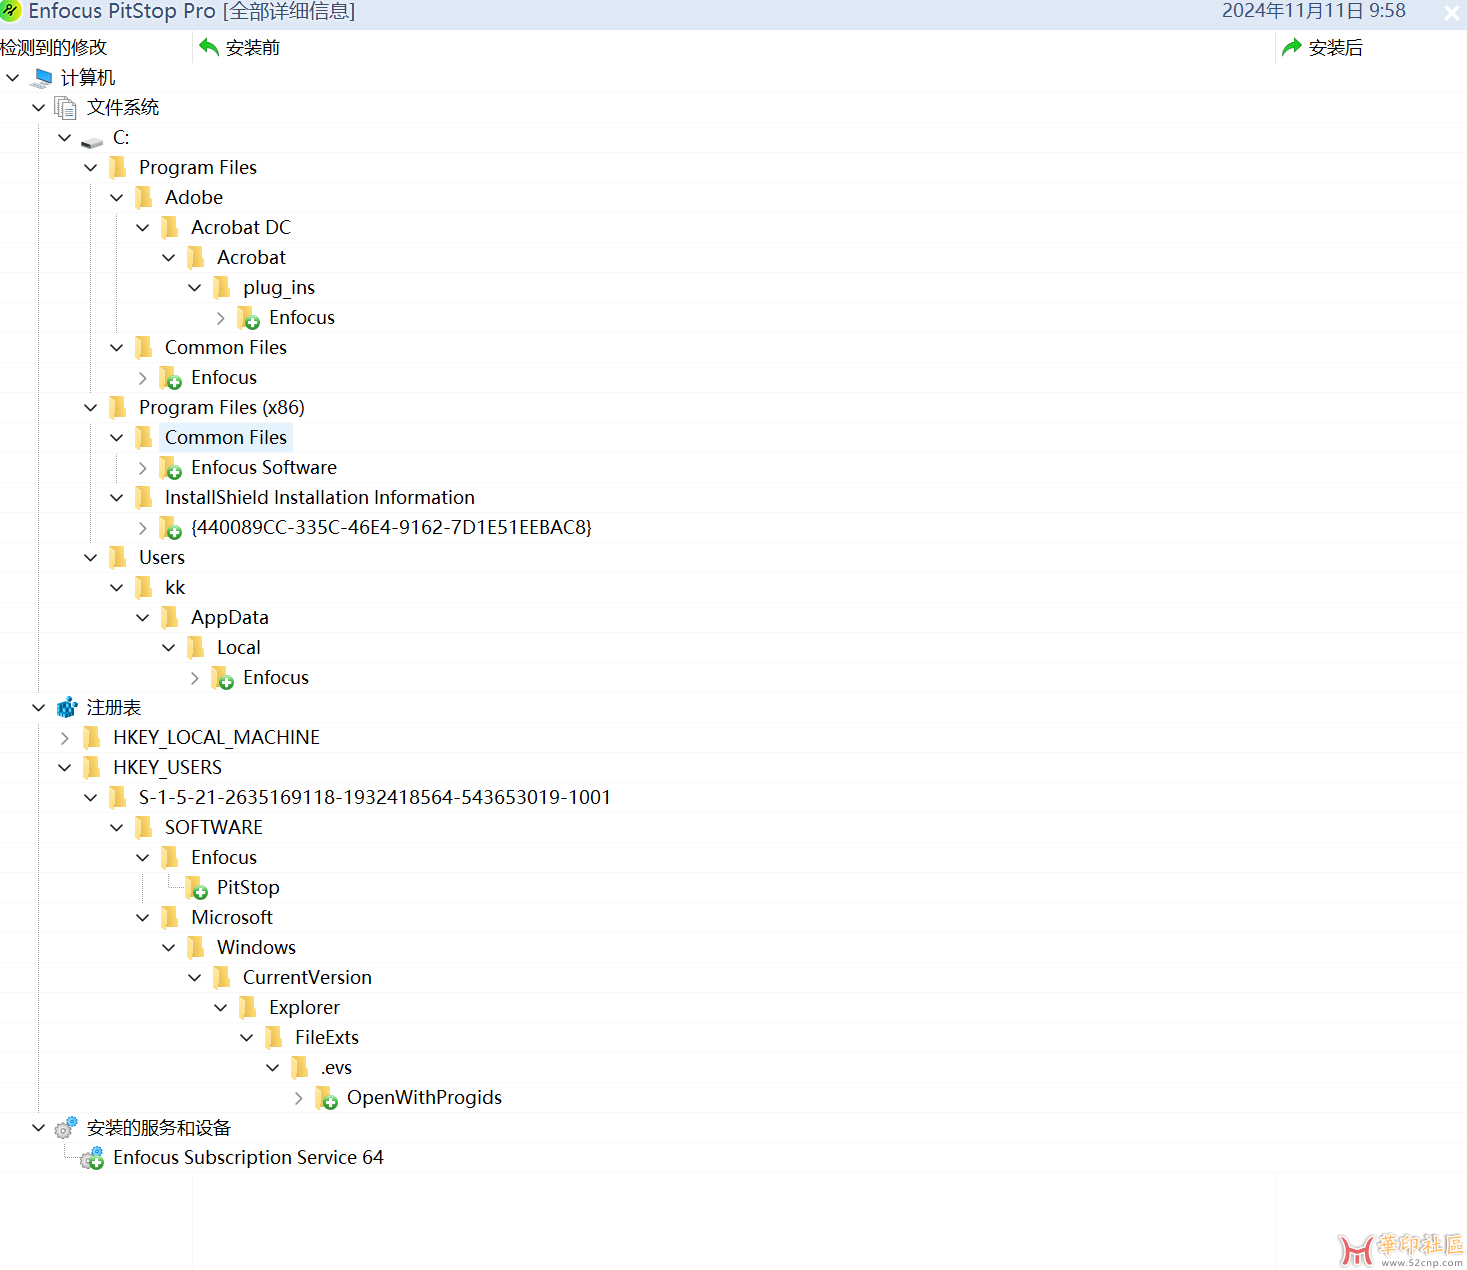This screenshot has width=1467, height=1270.
Task: Click the date text 2024年11月11日 9:58
Action: (1313, 11)
